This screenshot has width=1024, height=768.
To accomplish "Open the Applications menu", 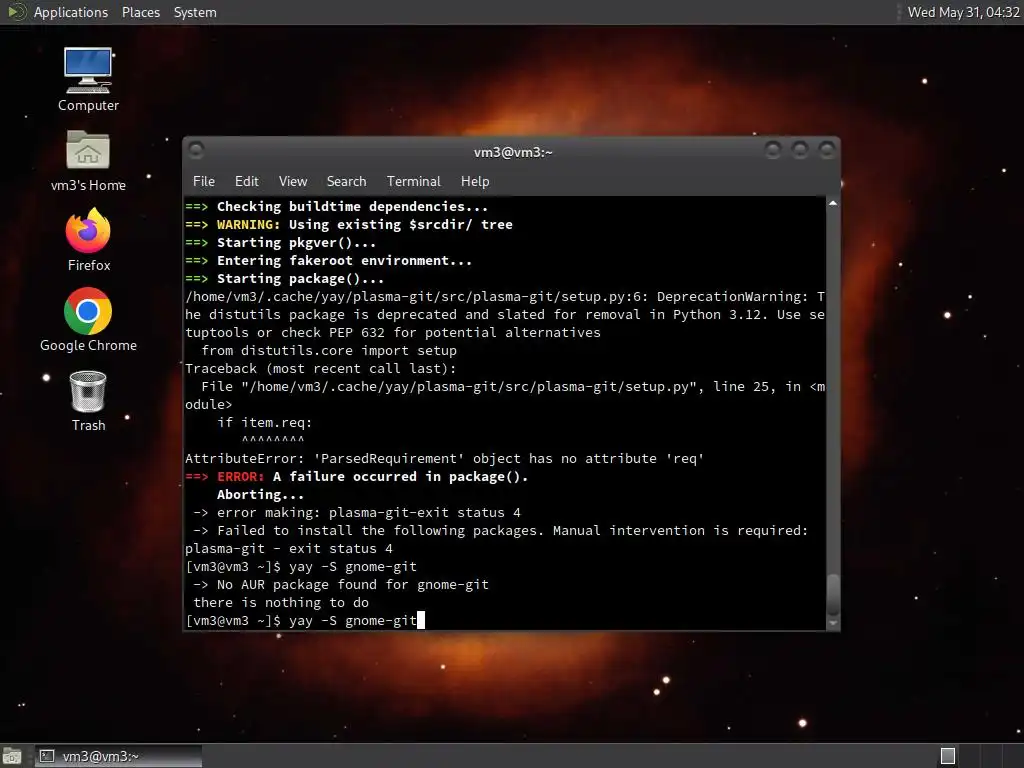I will [x=71, y=12].
